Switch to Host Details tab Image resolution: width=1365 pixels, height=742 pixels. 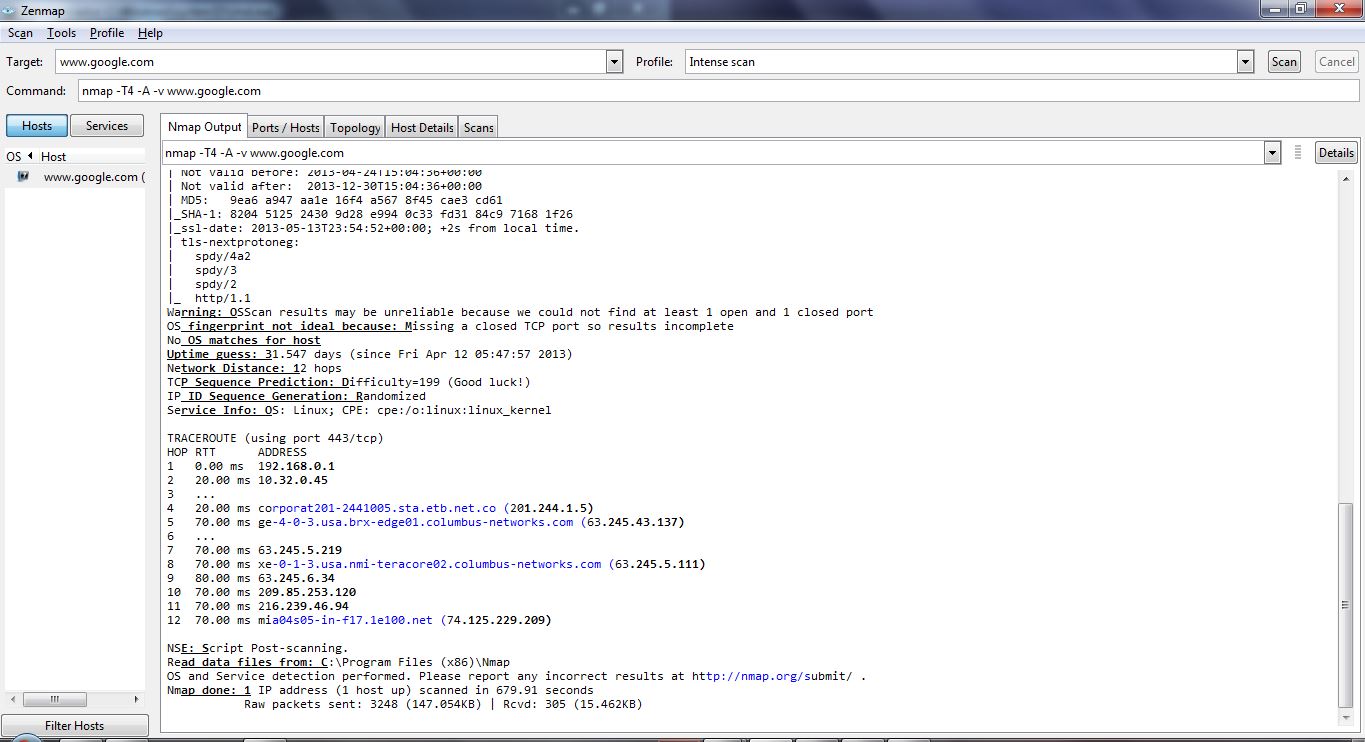[x=422, y=128]
